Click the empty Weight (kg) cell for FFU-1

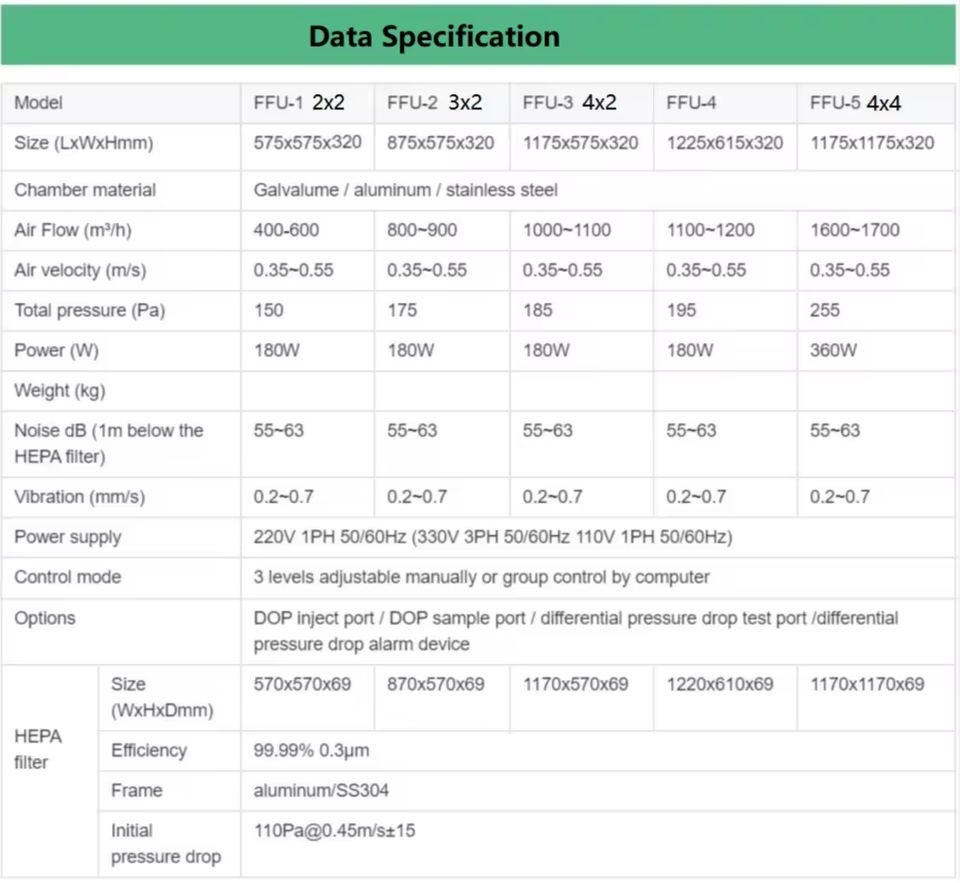[x=307, y=390]
